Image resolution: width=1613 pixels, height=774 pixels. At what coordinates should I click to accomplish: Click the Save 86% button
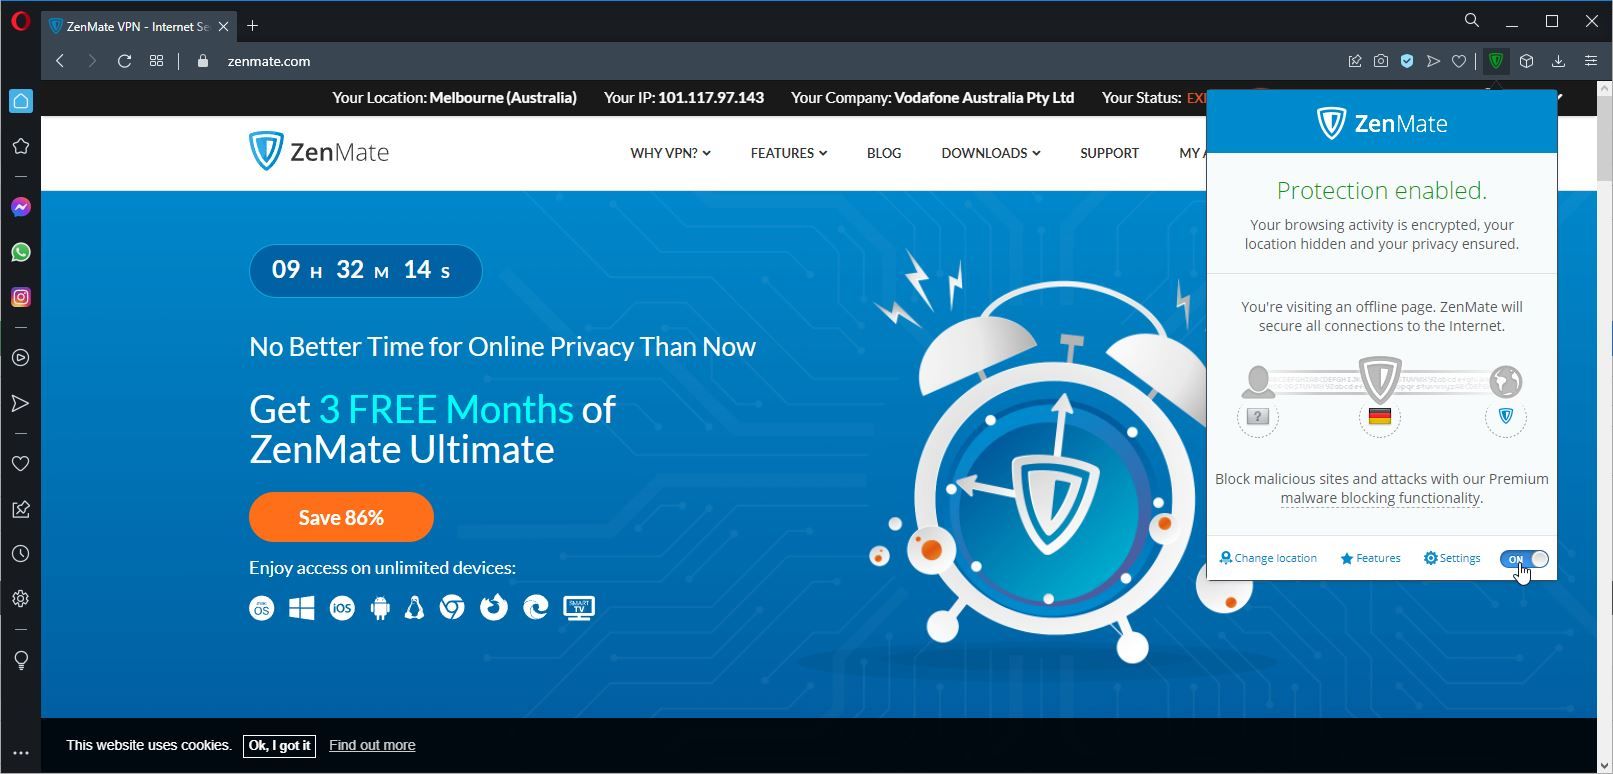(x=341, y=517)
